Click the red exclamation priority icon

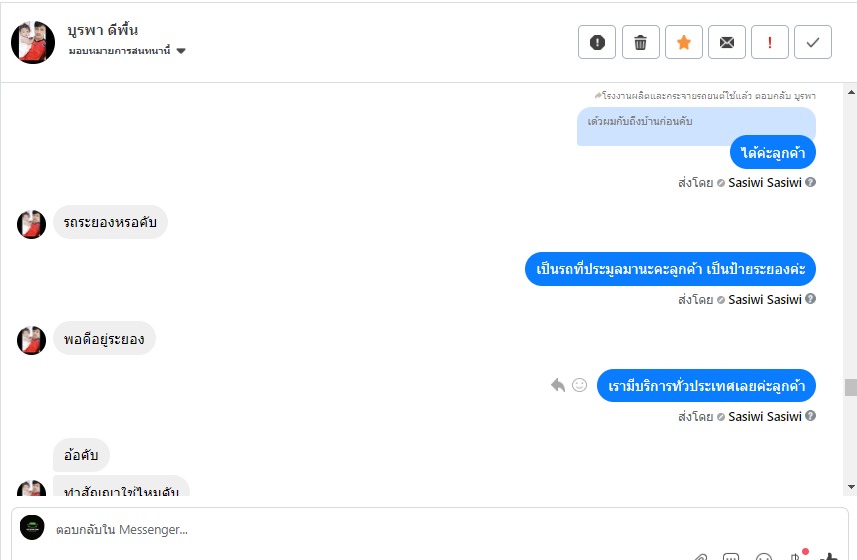(770, 42)
